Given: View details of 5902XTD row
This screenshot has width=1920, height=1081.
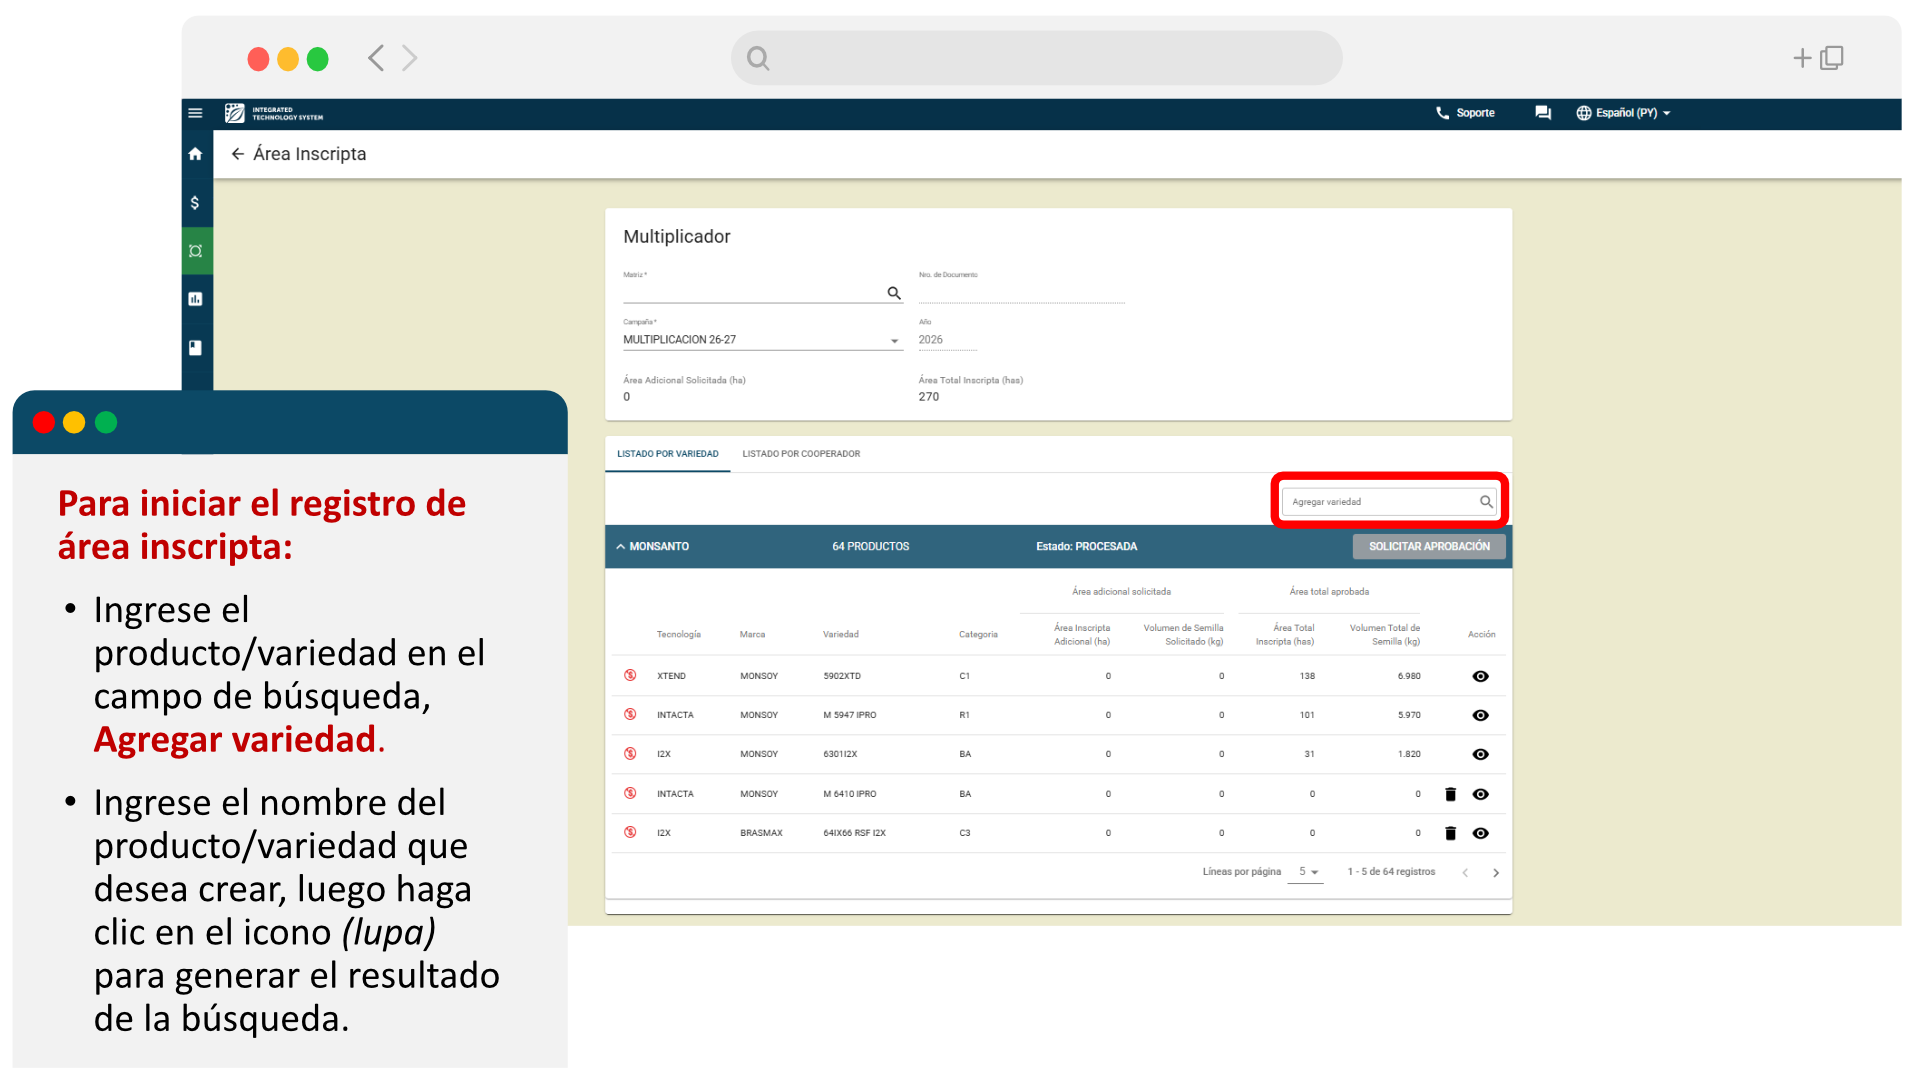Looking at the screenshot, I should [1481, 677].
